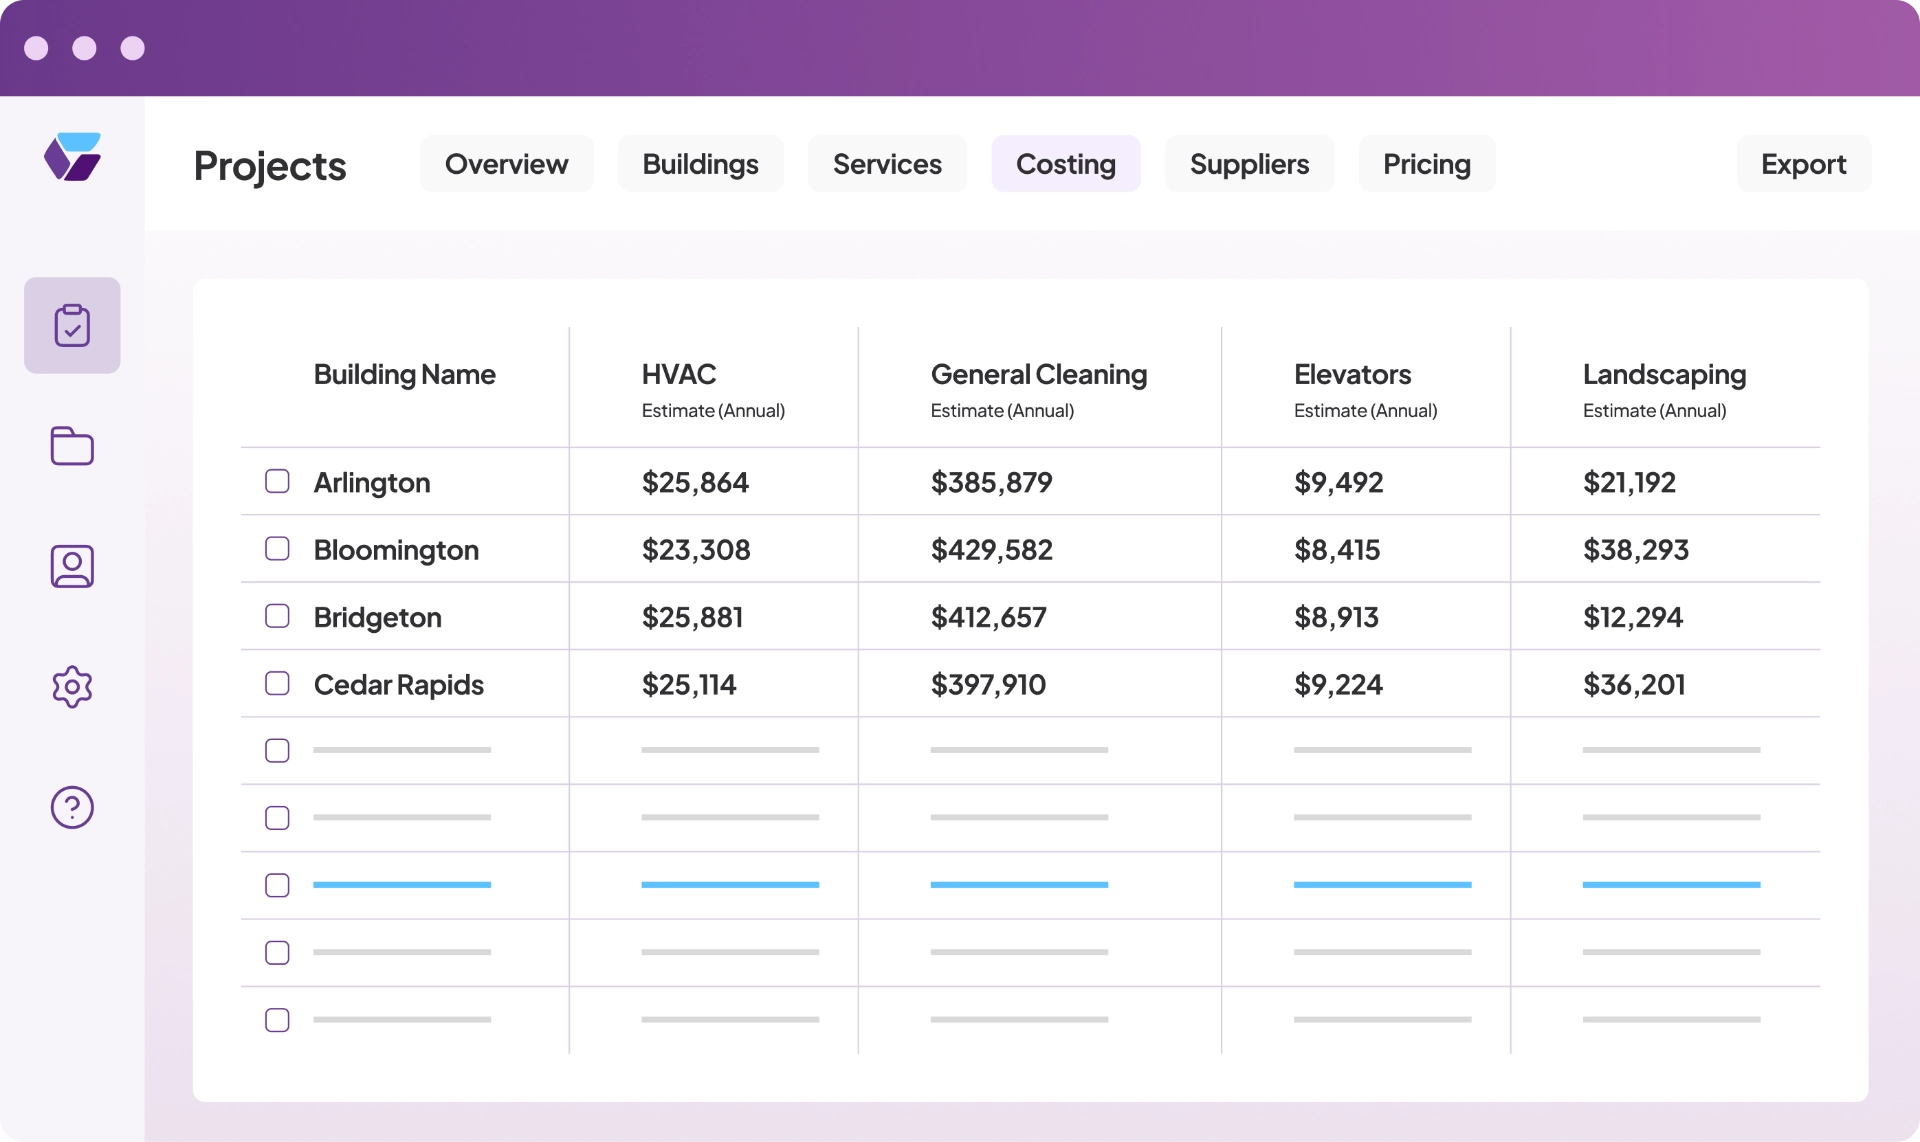This screenshot has width=1920, height=1142.
Task: Switch to the Pricing tab
Action: [x=1426, y=164]
